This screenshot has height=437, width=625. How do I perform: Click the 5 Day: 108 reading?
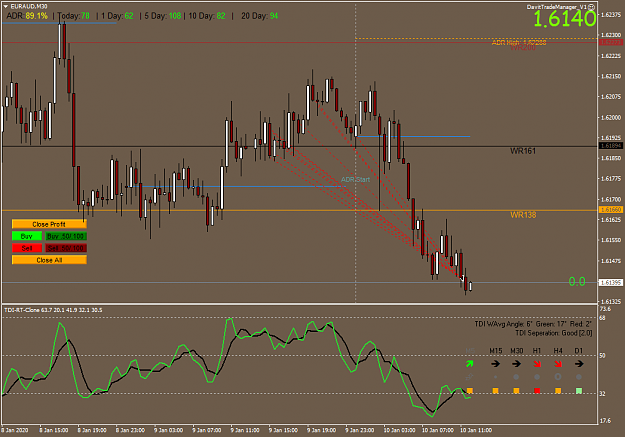(x=163, y=16)
